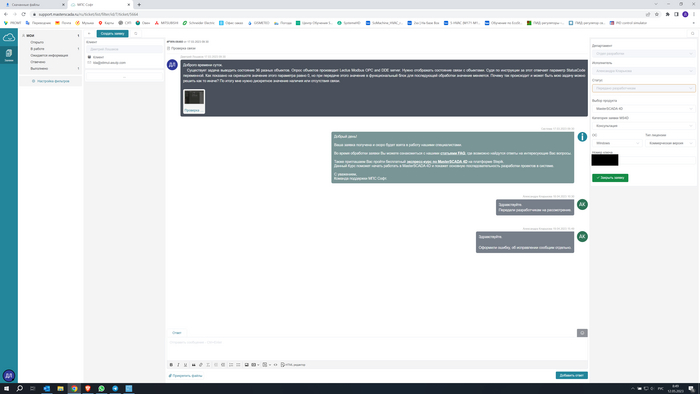This screenshot has width=700, height=394.
Task: Click the Создать заявку button
Action: tap(112, 33)
